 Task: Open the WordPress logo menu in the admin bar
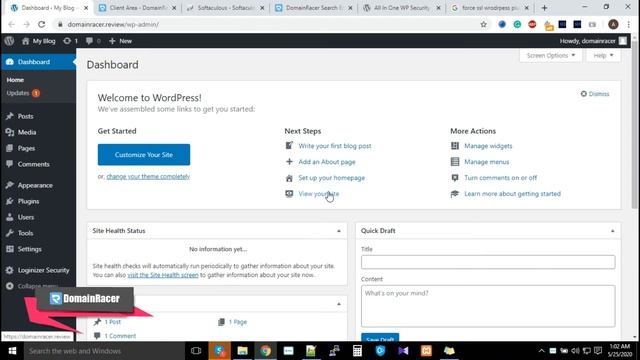coord(9,41)
